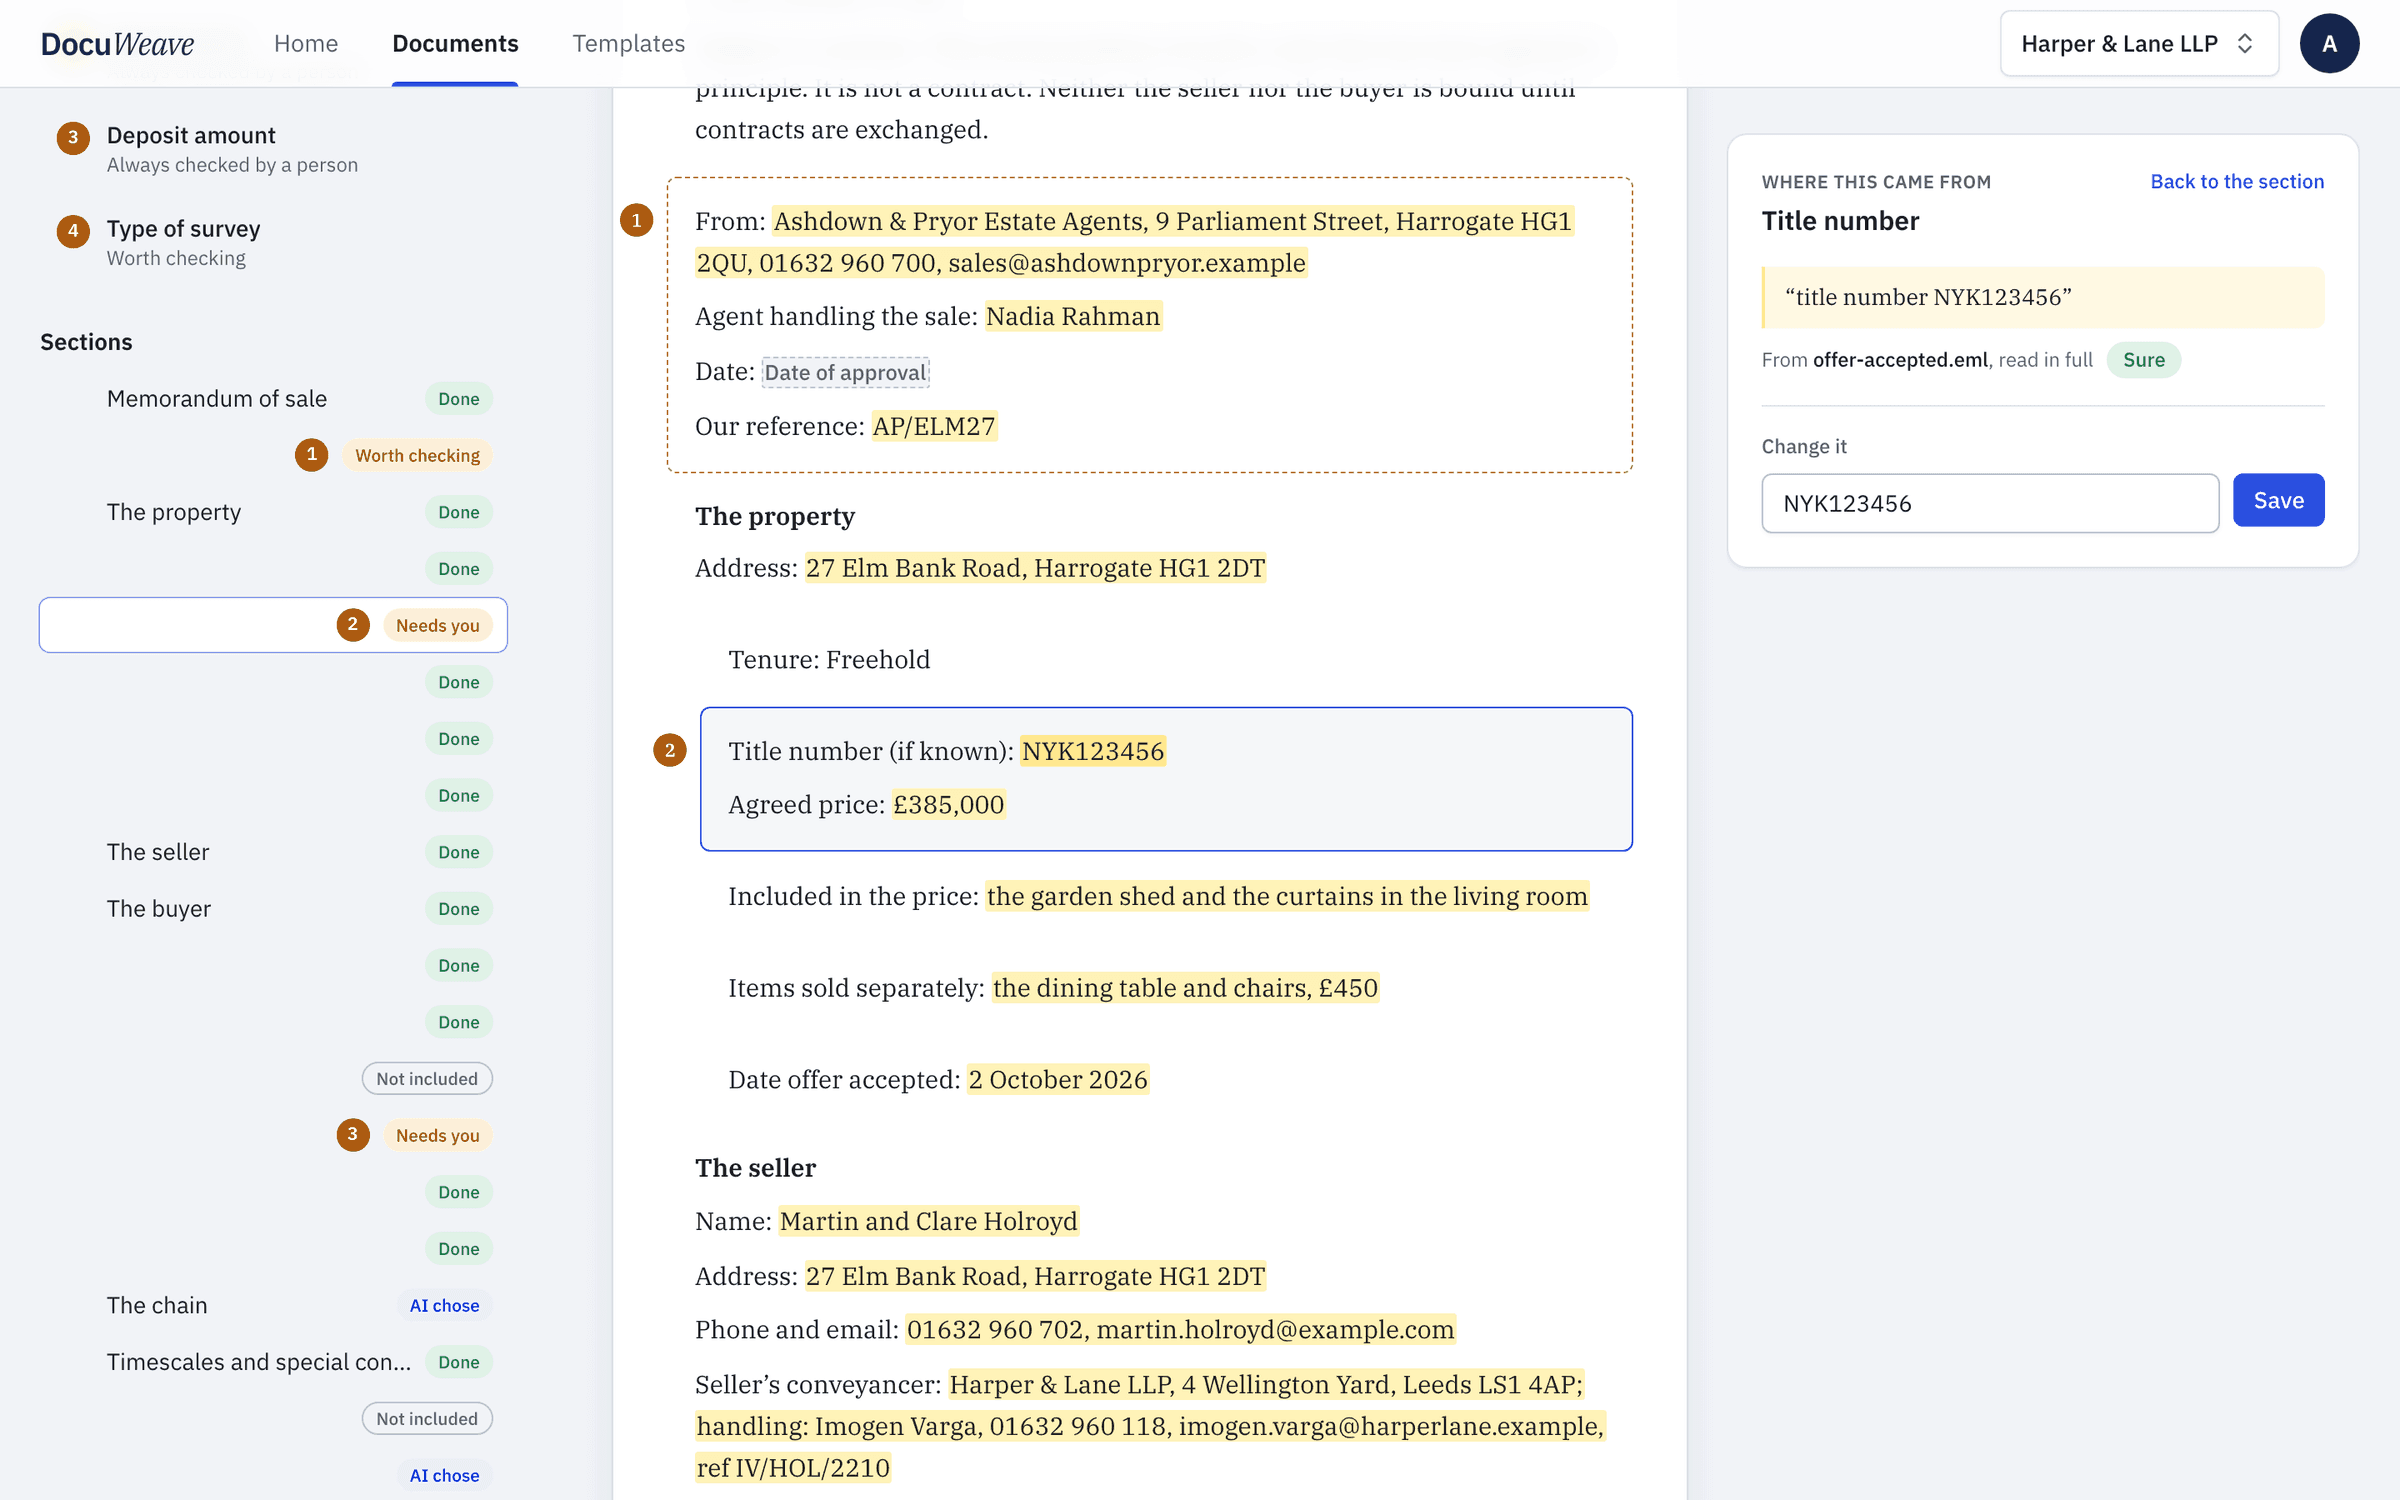Viewport: 2400px width, 1500px height.
Task: Click the highlighted agreed price £385,000
Action: pos(948,804)
